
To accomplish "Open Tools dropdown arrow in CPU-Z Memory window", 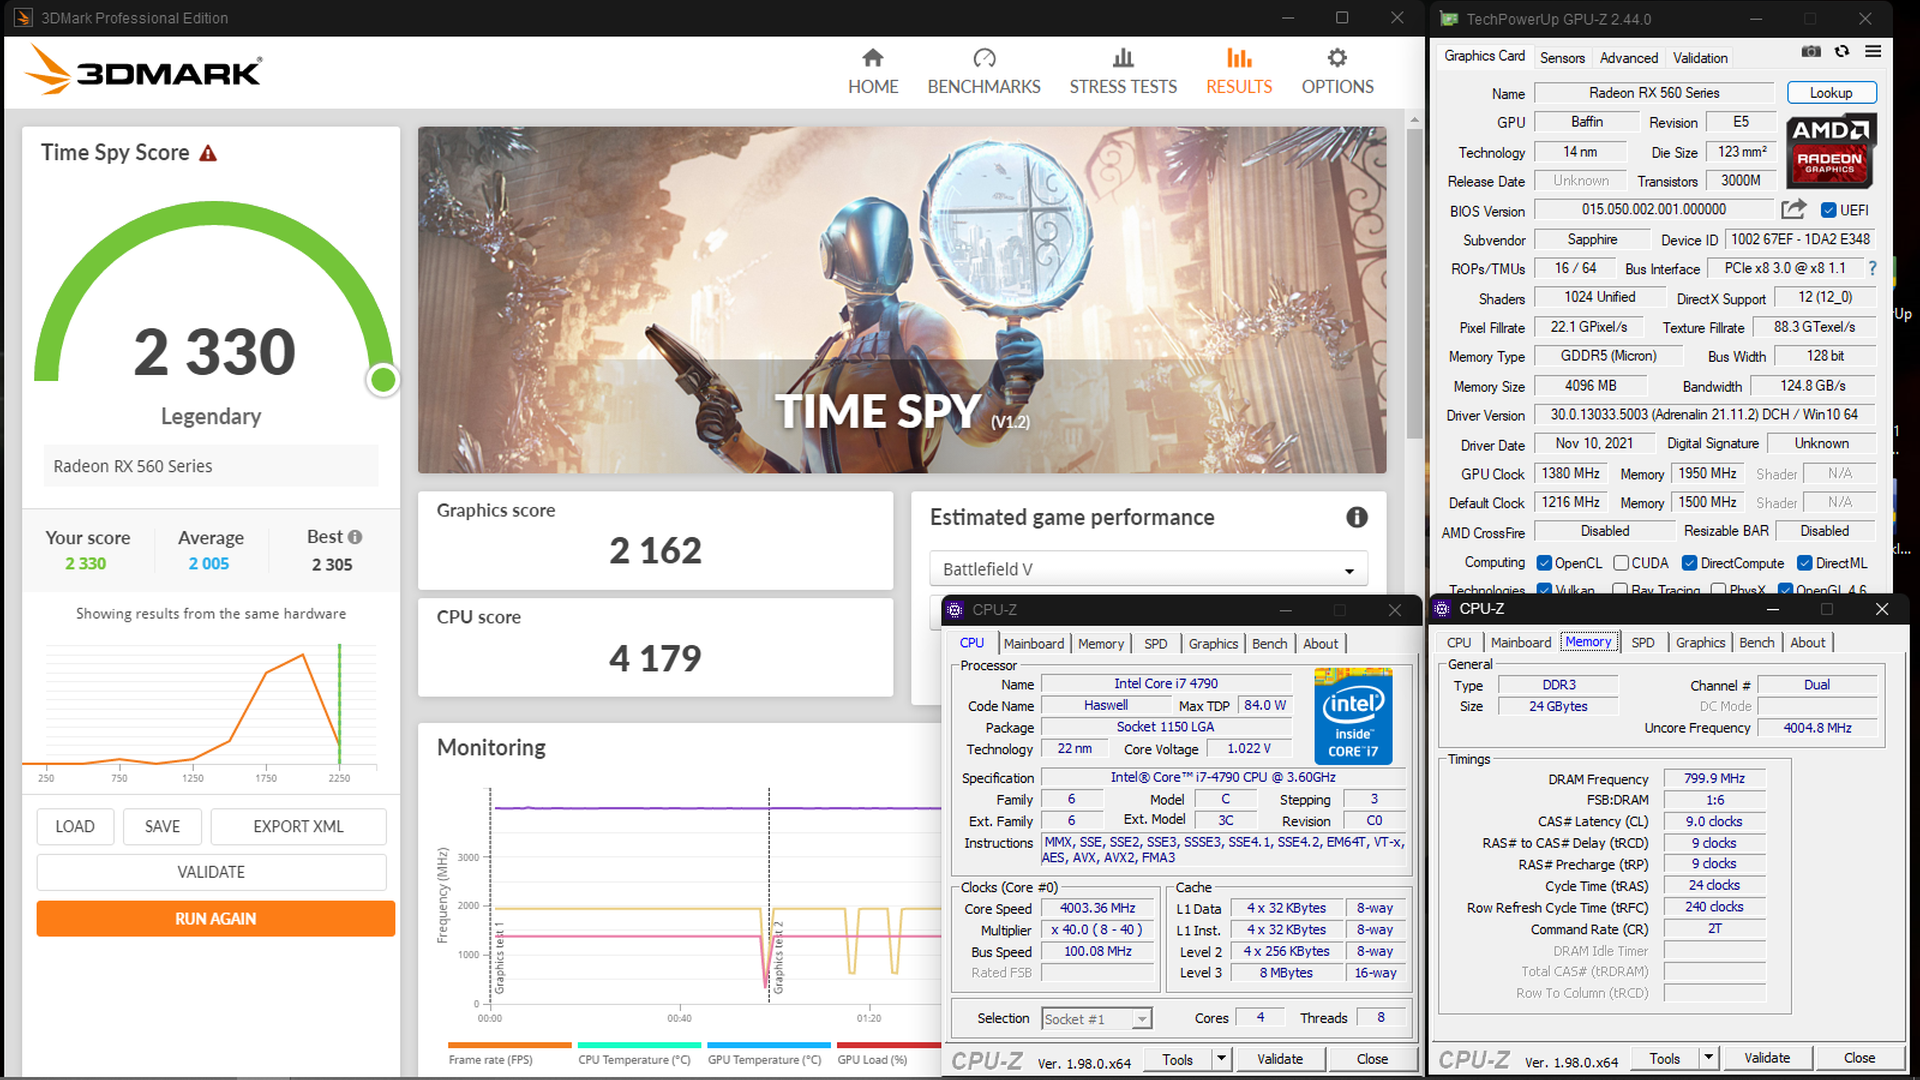I will coord(1708,1058).
